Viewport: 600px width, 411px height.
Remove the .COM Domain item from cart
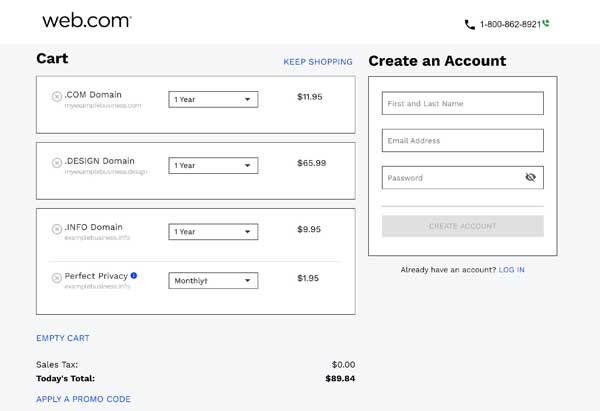tap(57, 96)
